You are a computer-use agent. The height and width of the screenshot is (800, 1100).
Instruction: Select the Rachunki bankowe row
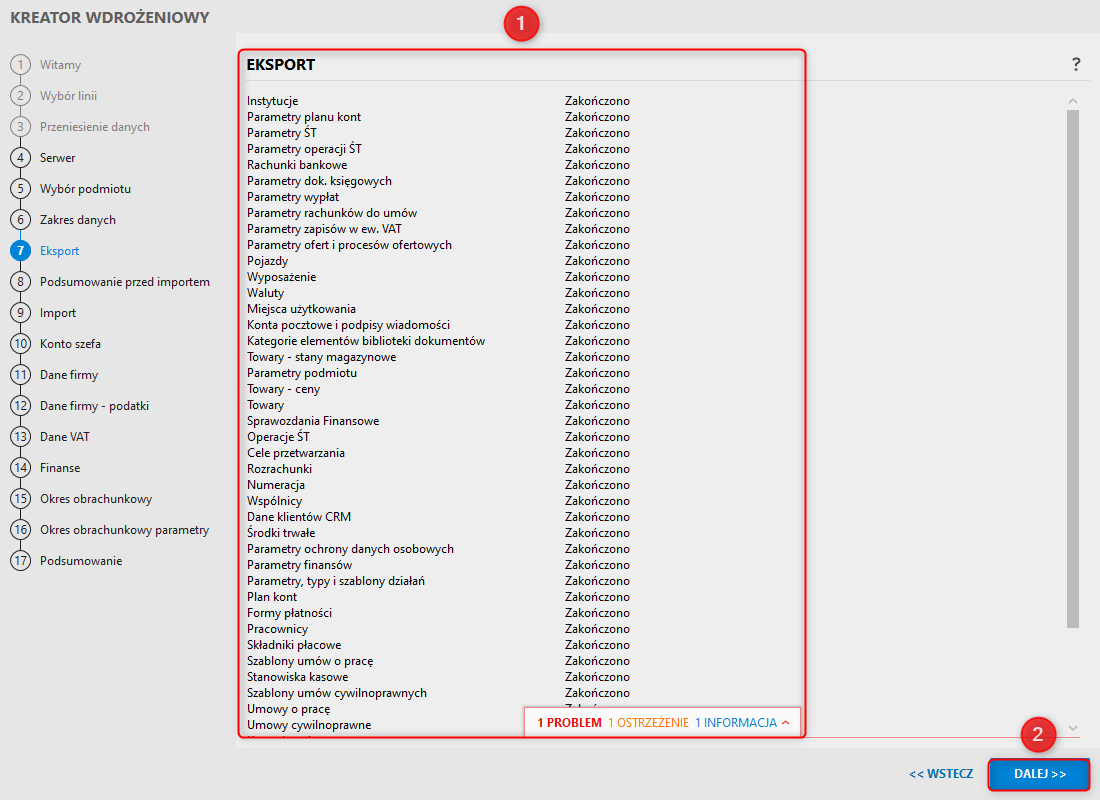[x=438, y=165]
